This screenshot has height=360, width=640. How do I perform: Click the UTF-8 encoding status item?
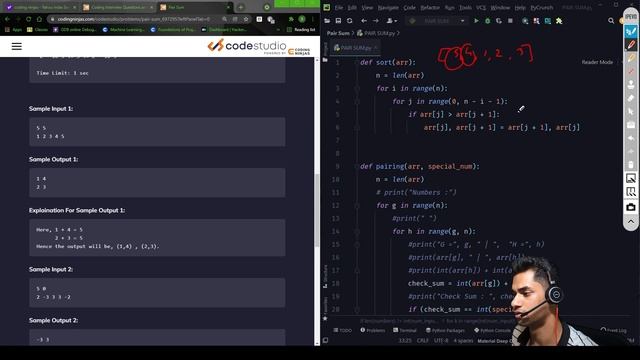[441, 340]
